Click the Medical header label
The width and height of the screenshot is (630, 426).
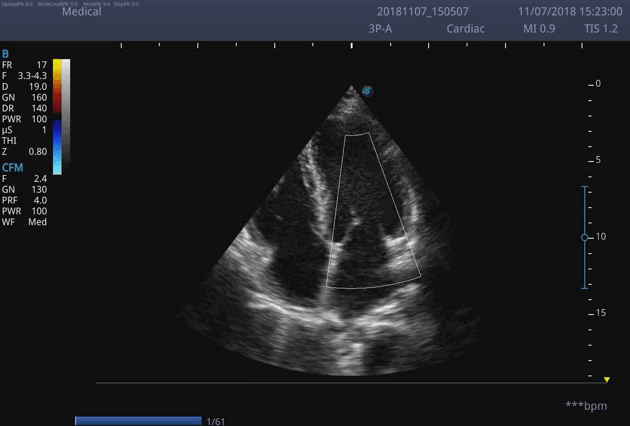tap(82, 11)
